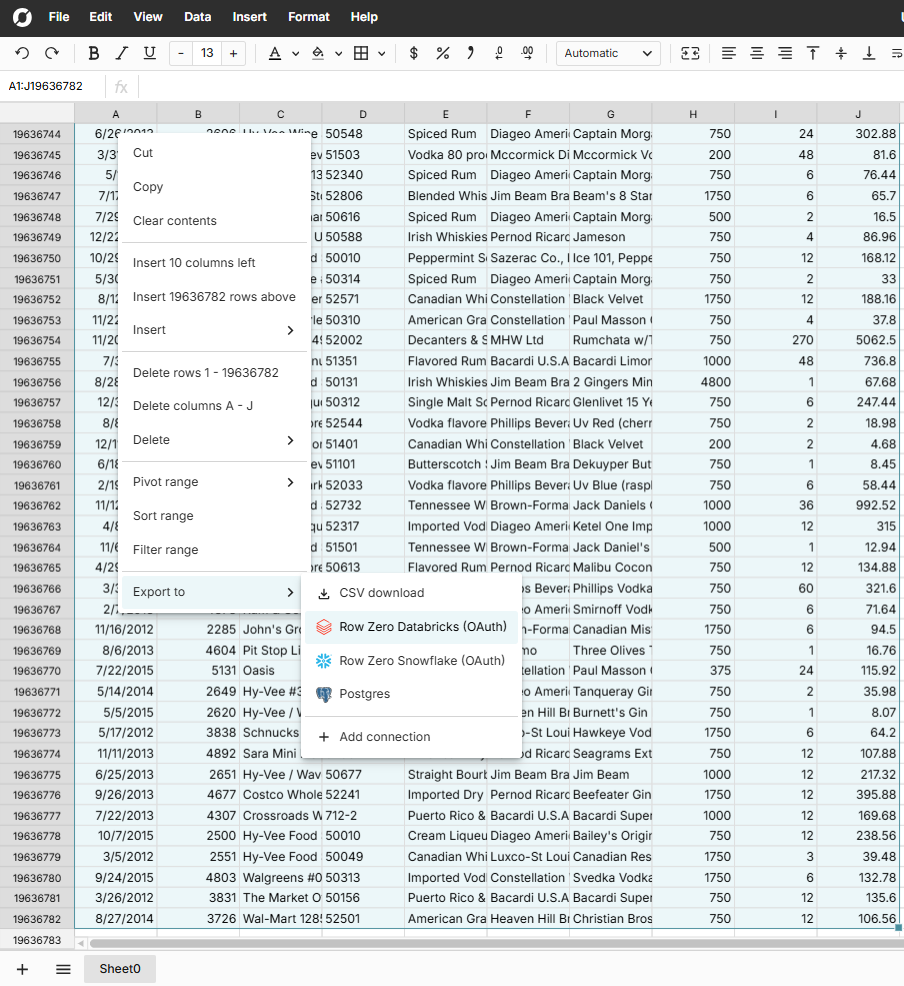The image size is (904, 986).
Task: Select Sort range from the context menu
Action: 162,515
